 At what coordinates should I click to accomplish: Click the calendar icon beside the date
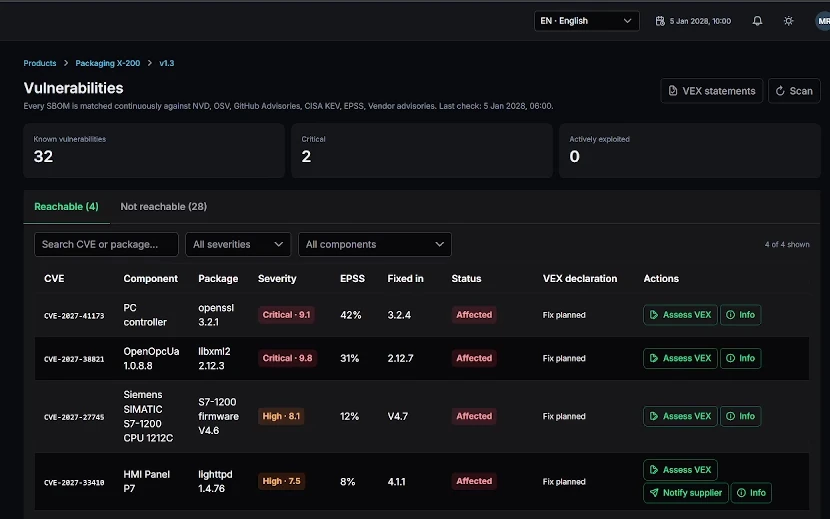[x=660, y=21]
